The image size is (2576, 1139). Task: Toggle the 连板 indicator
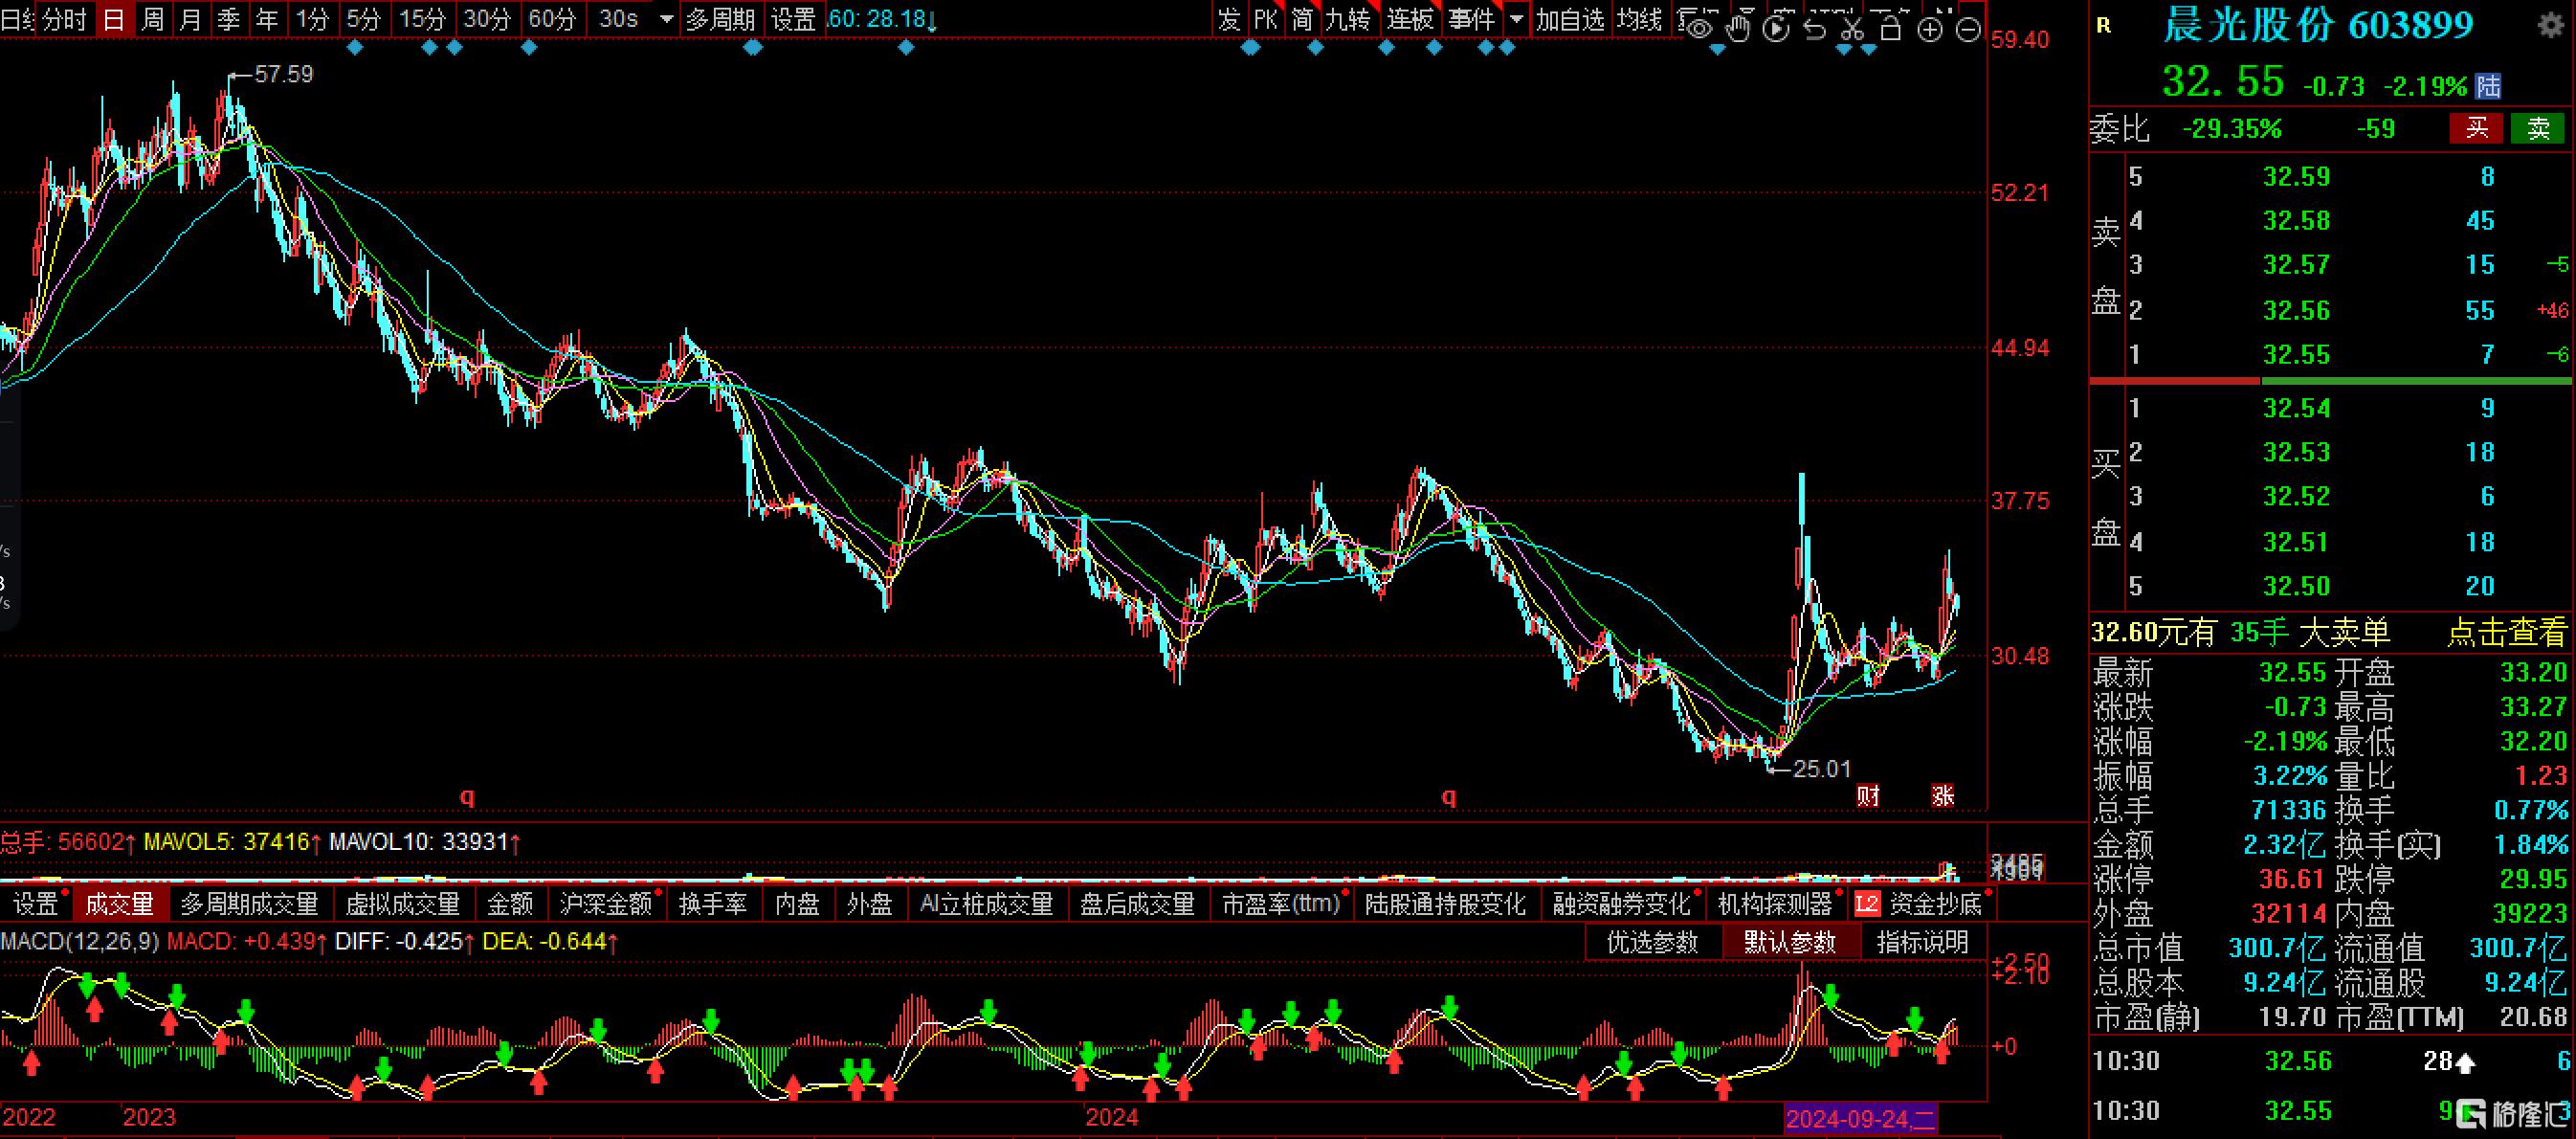(x=1411, y=19)
